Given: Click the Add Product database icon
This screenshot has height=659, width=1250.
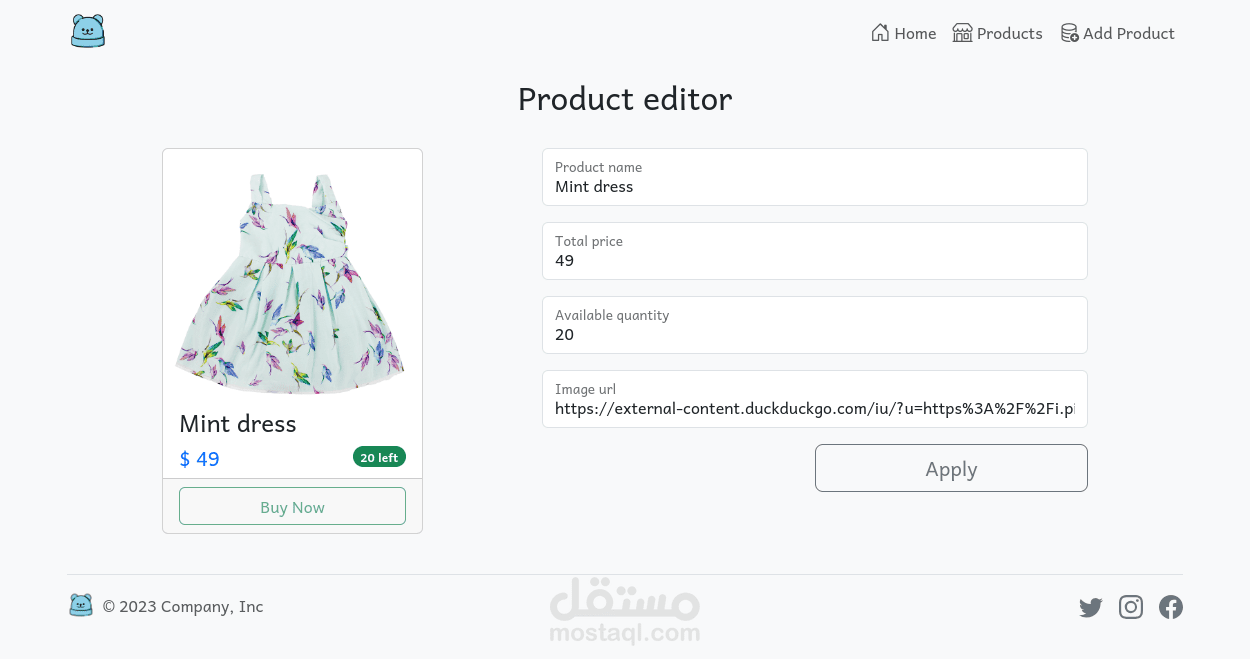Looking at the screenshot, I should pyautogui.click(x=1069, y=33).
